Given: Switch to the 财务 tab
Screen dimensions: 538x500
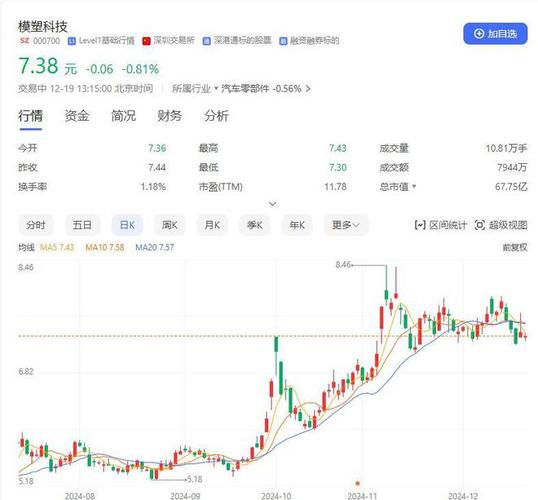Looking at the screenshot, I should pos(169,116).
